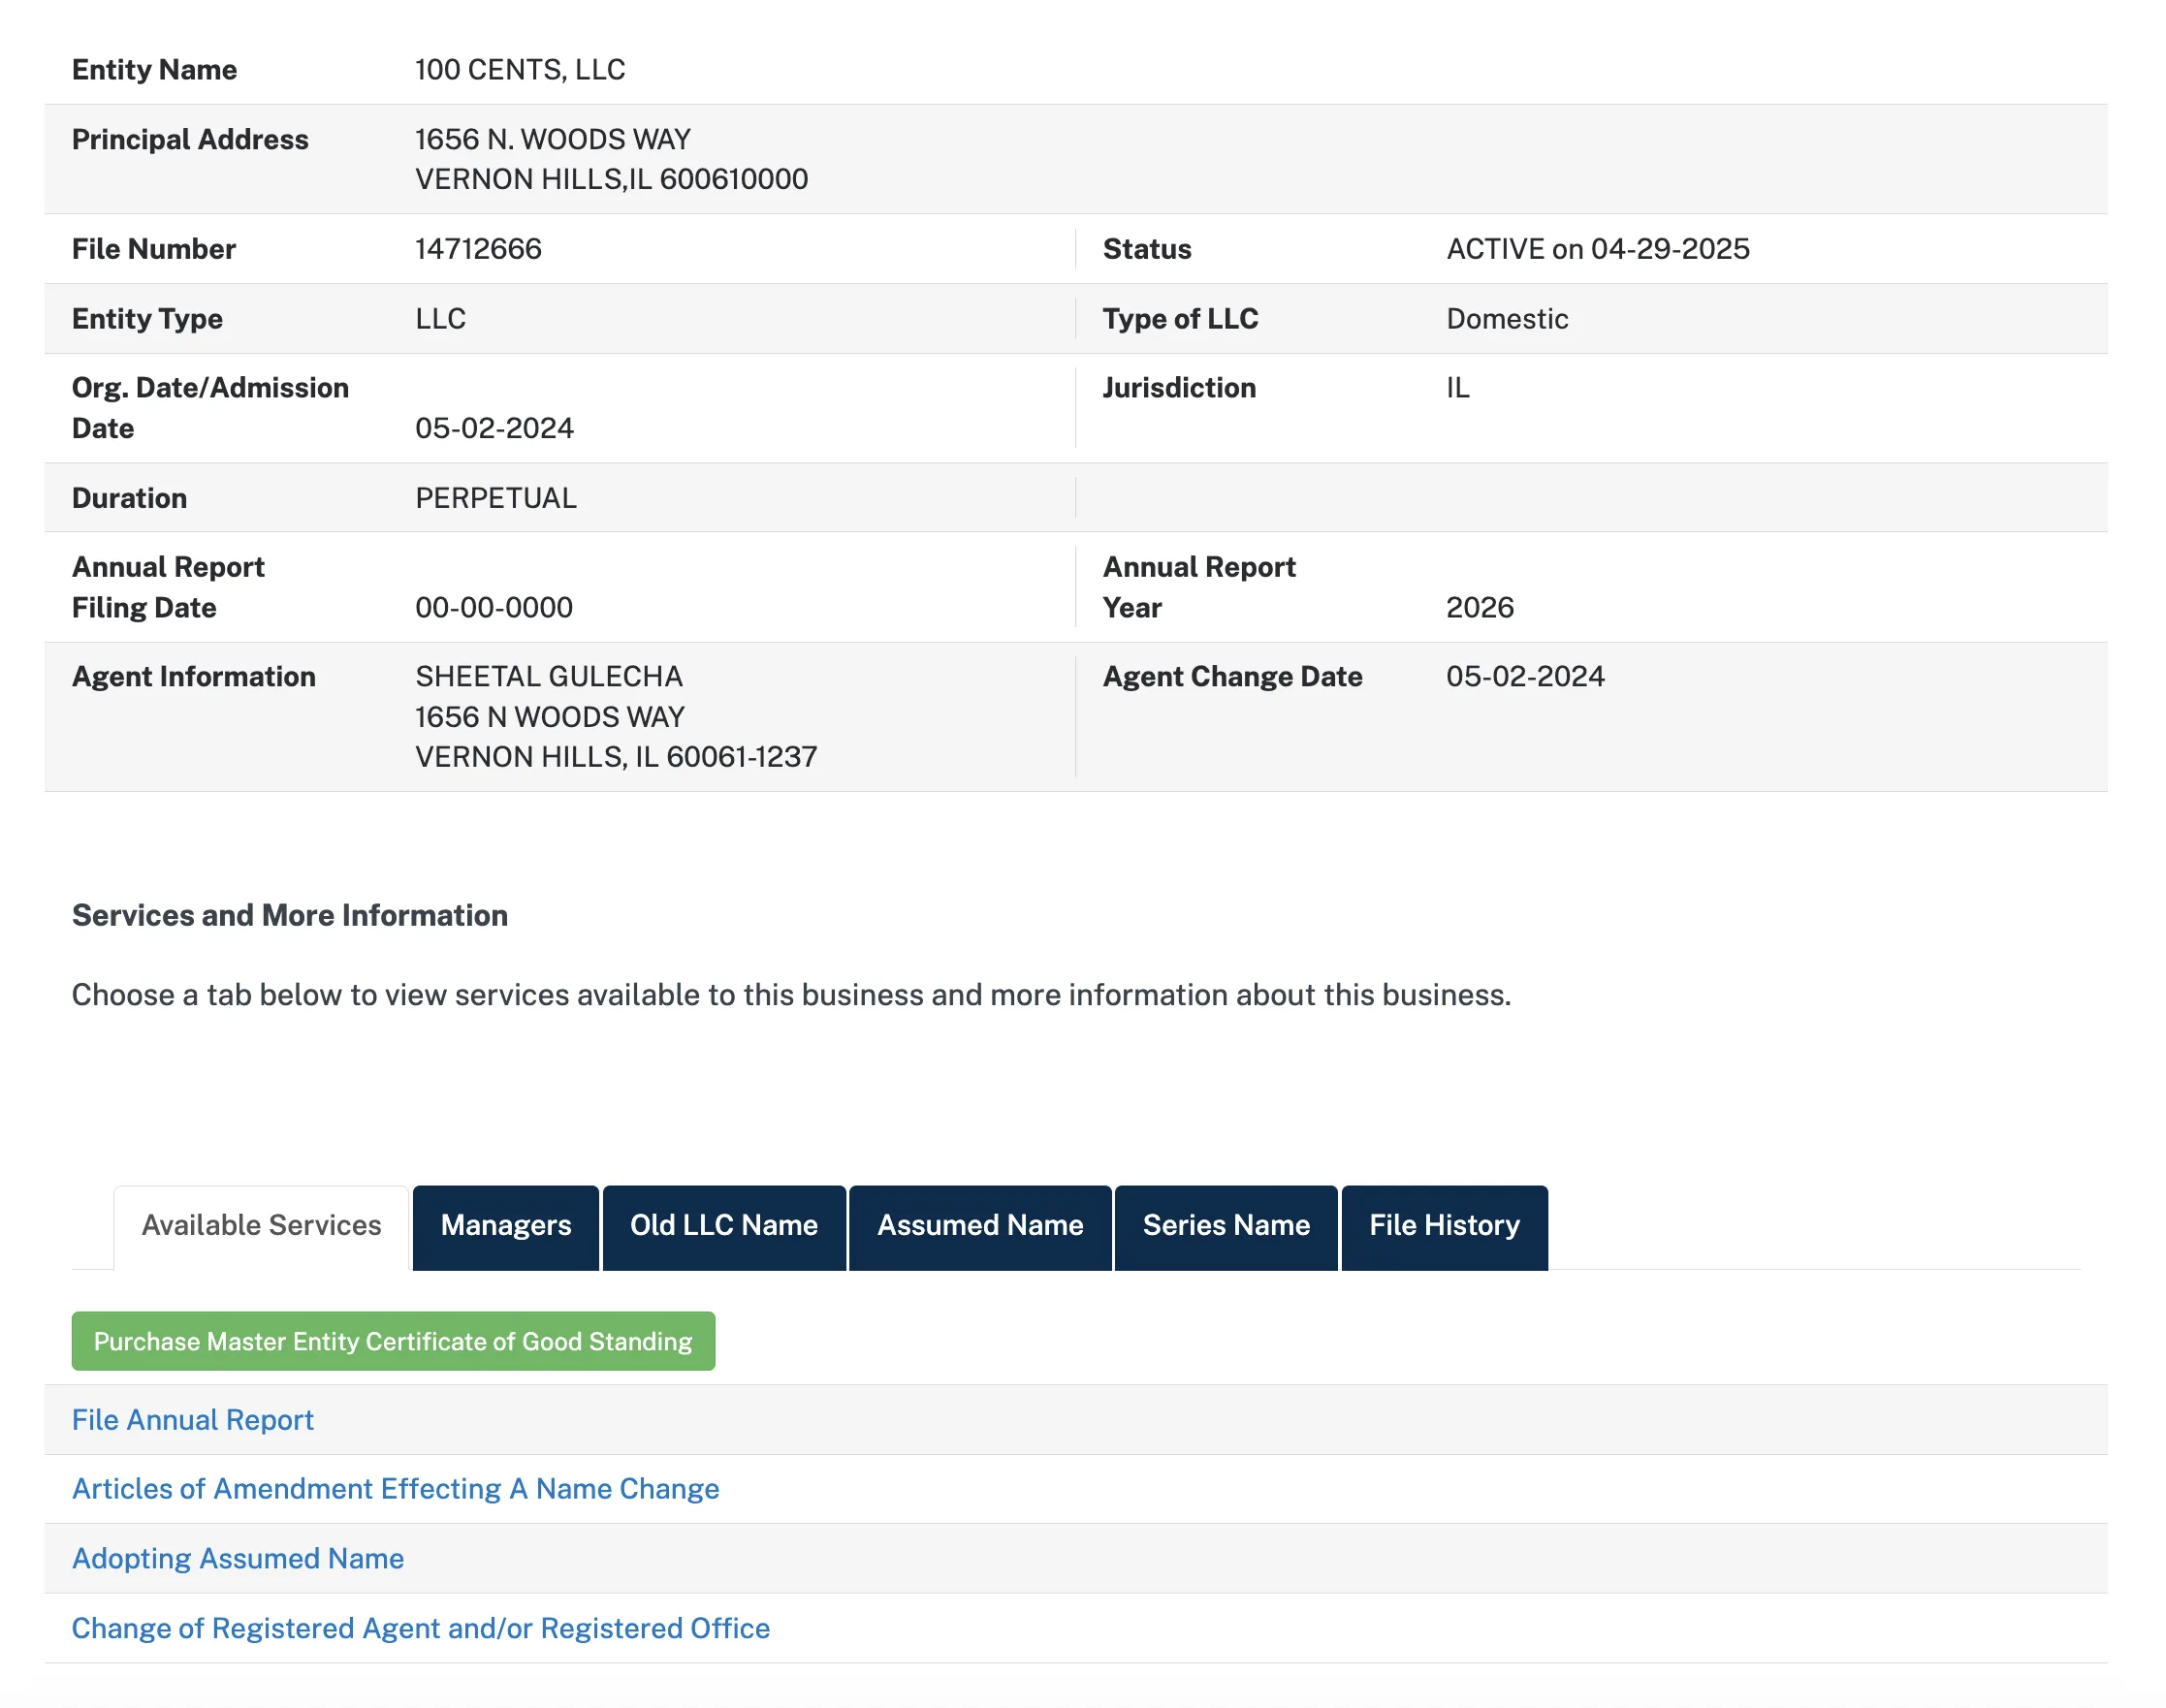Open the File Annual Report service

192,1420
